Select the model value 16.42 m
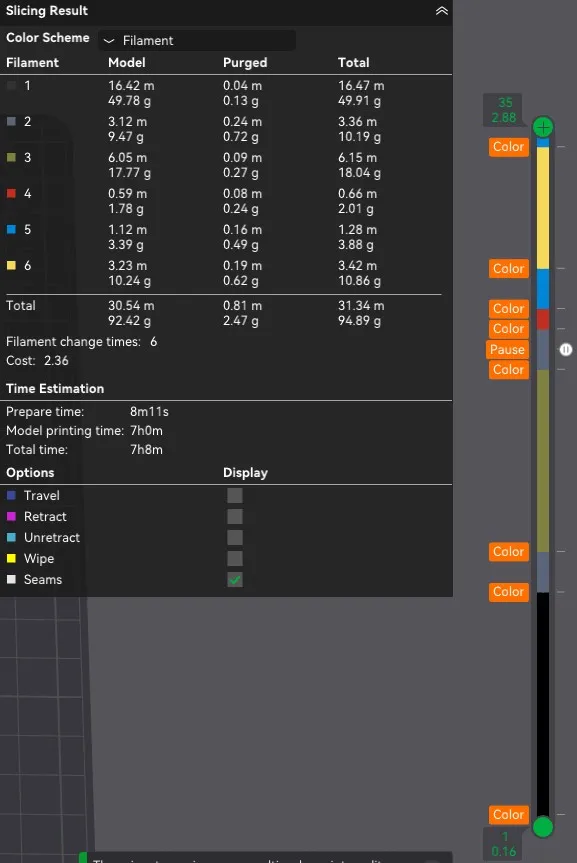 pyautogui.click(x=131, y=86)
